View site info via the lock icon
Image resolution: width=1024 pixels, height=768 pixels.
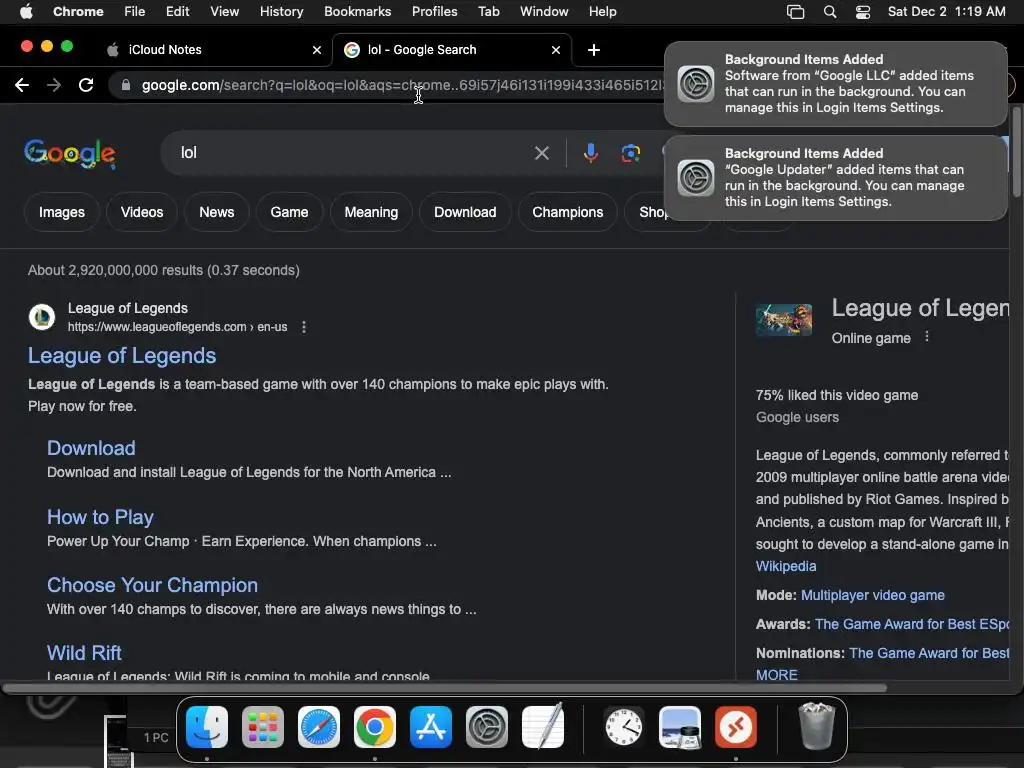click(126, 85)
